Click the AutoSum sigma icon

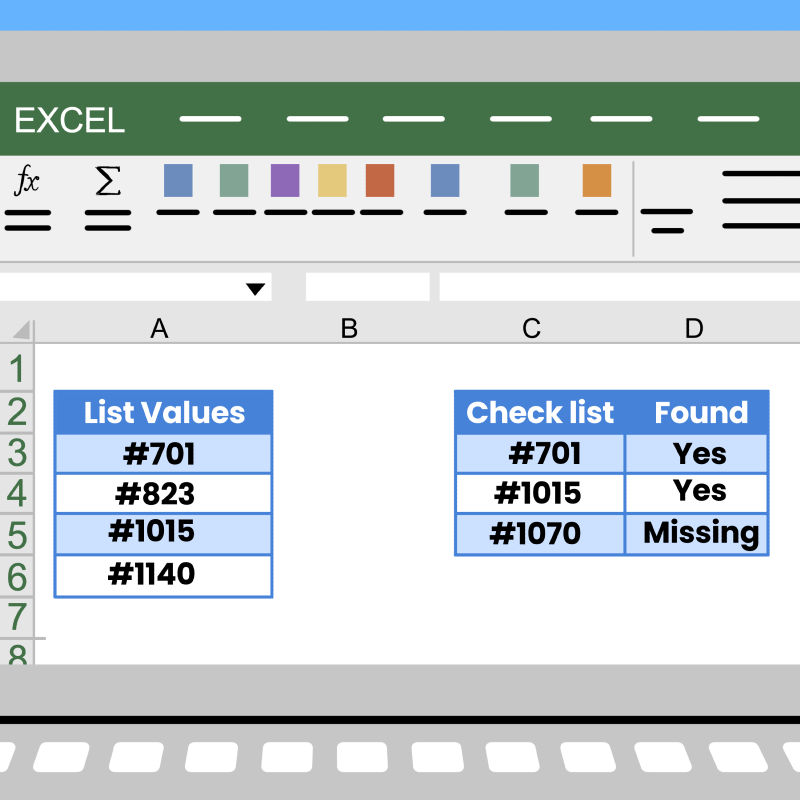pos(107,181)
